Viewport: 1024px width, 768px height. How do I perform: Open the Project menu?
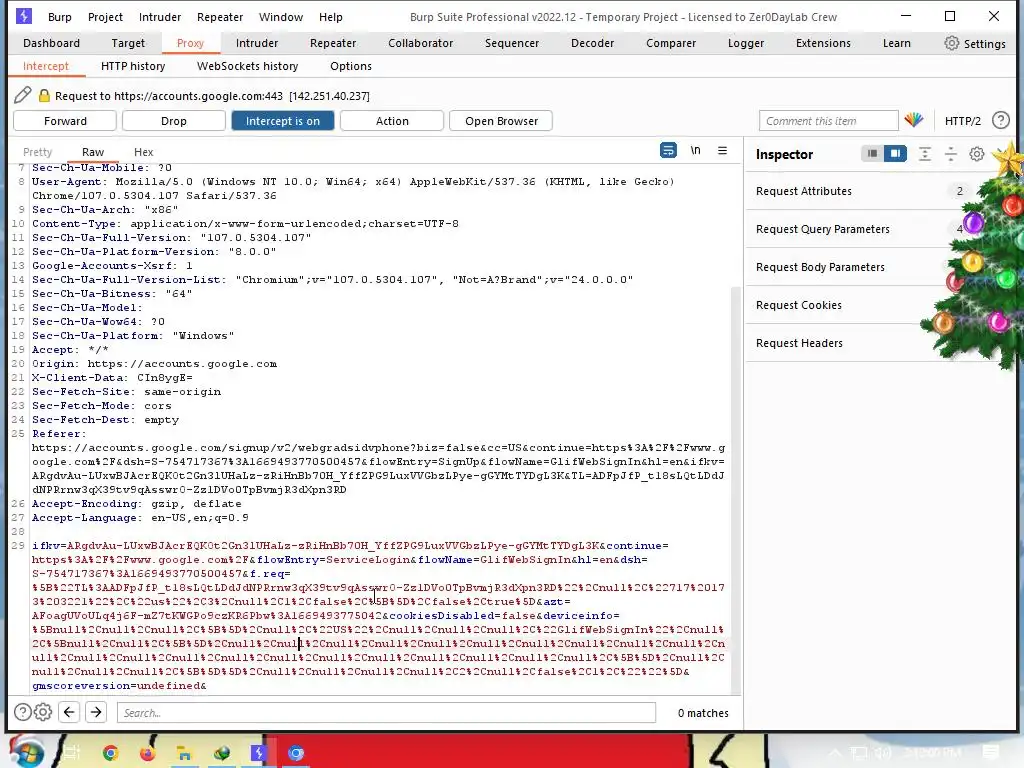coord(105,17)
